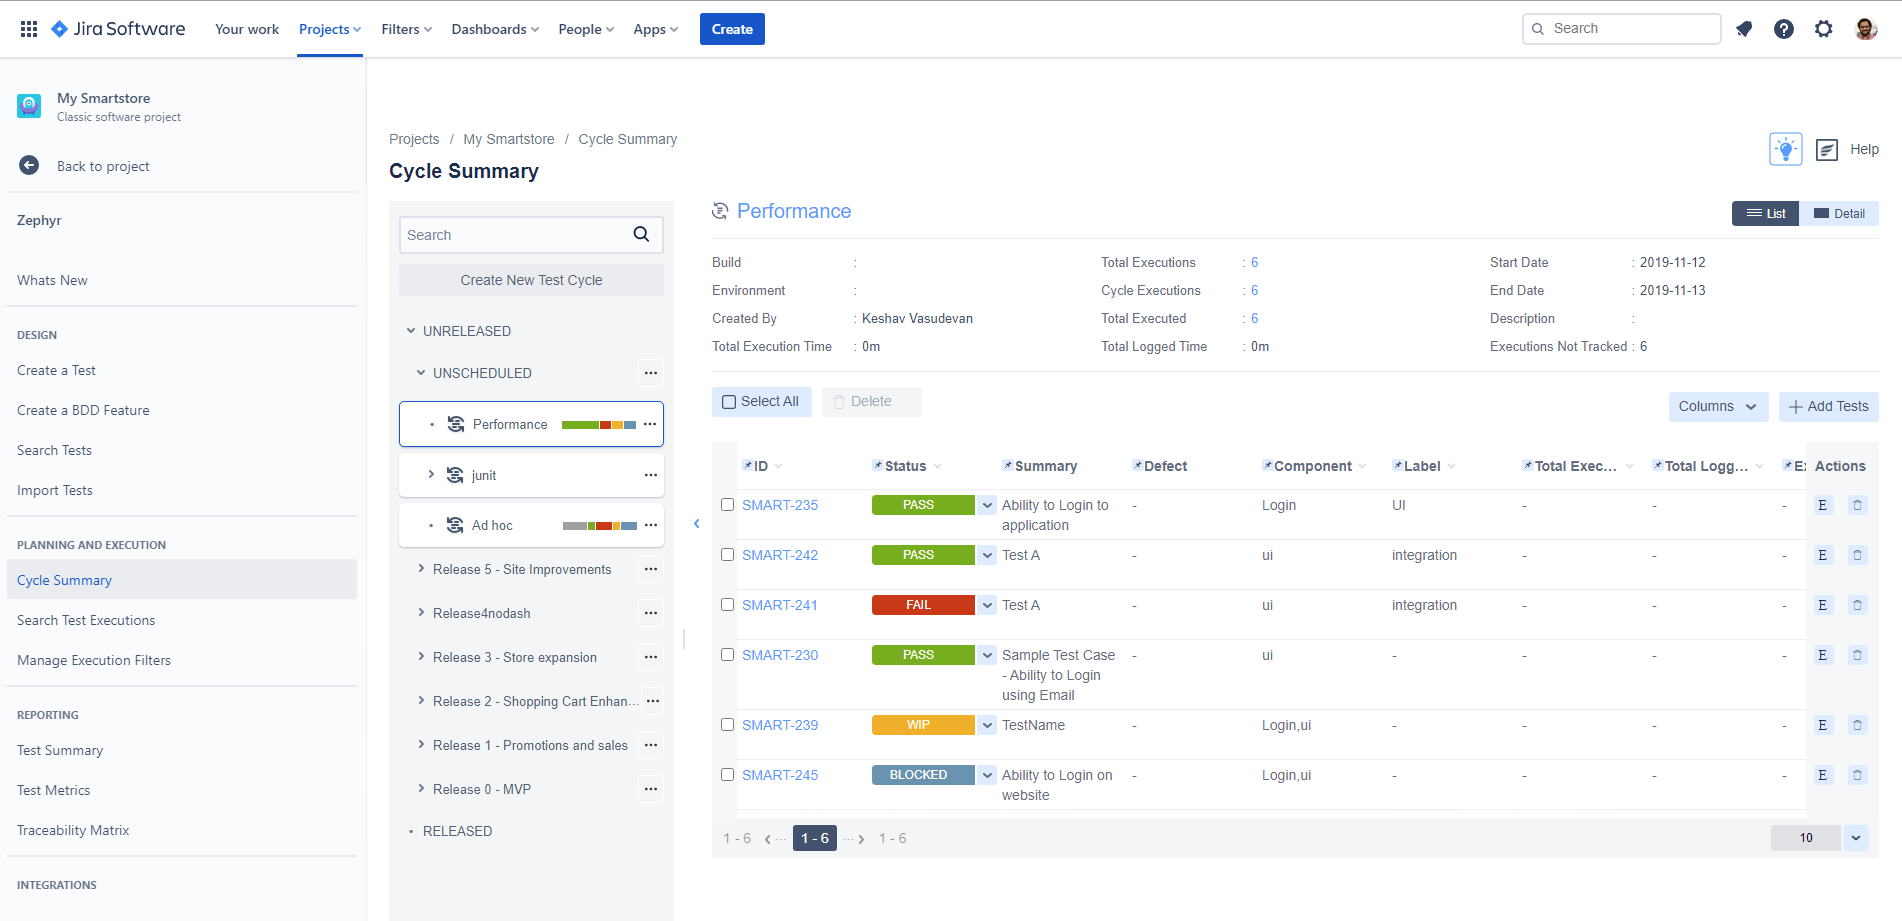
Task: Go to Your work
Action: 247,29
